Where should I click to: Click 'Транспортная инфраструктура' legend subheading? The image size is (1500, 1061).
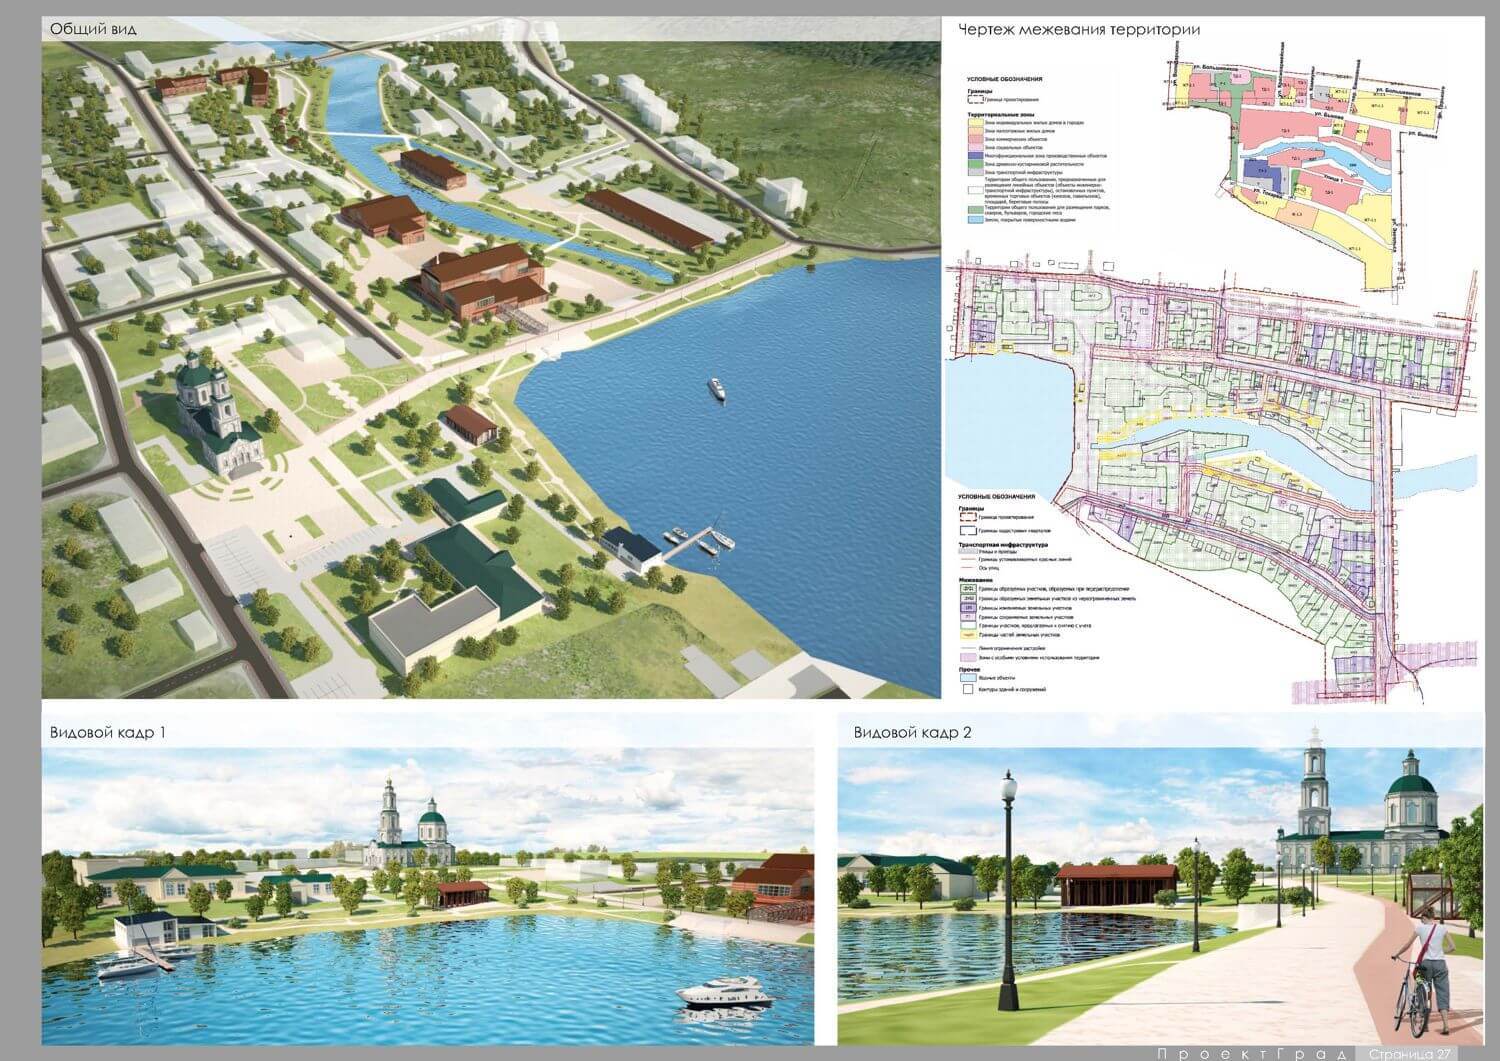coord(1003,545)
